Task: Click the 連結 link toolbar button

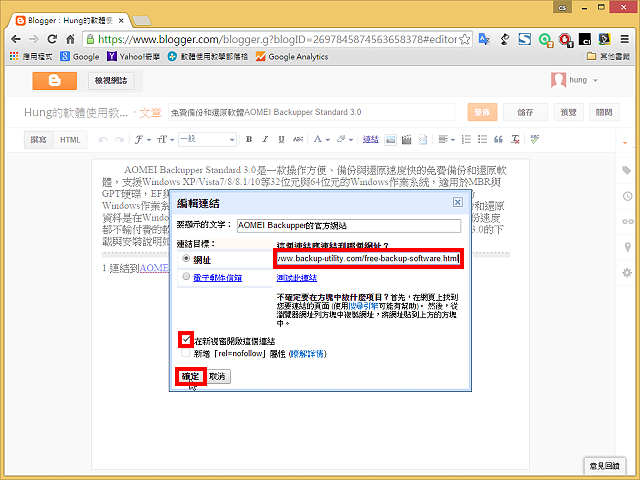Action: click(x=371, y=139)
